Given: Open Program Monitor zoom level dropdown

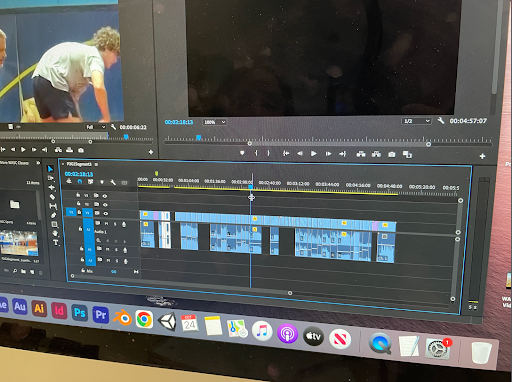Looking at the screenshot, I should [214, 122].
